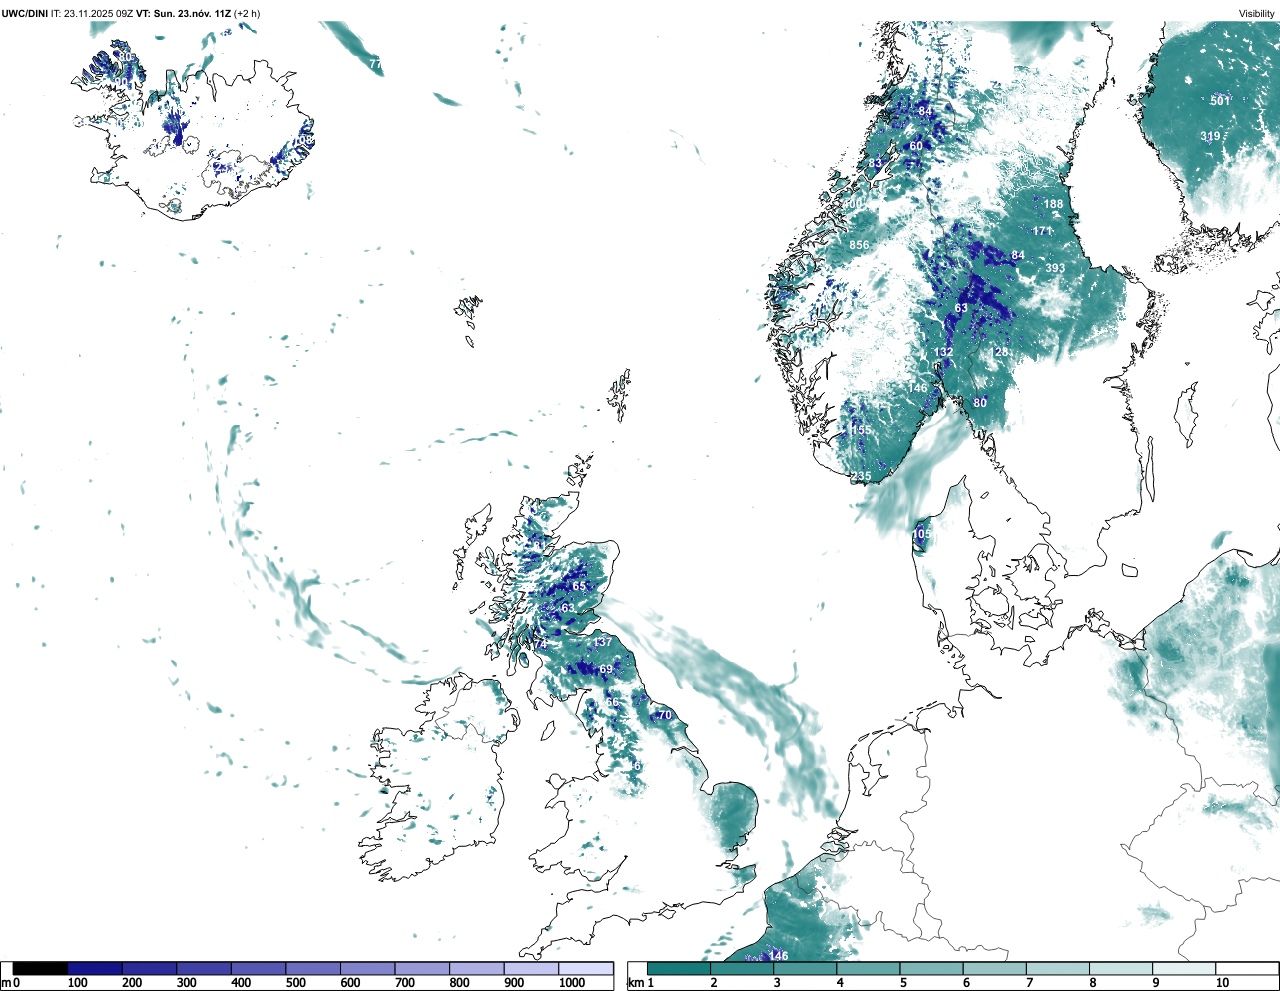Click the '188' visibility value in Sweden
This screenshot has width=1280, height=991.
1054,204
